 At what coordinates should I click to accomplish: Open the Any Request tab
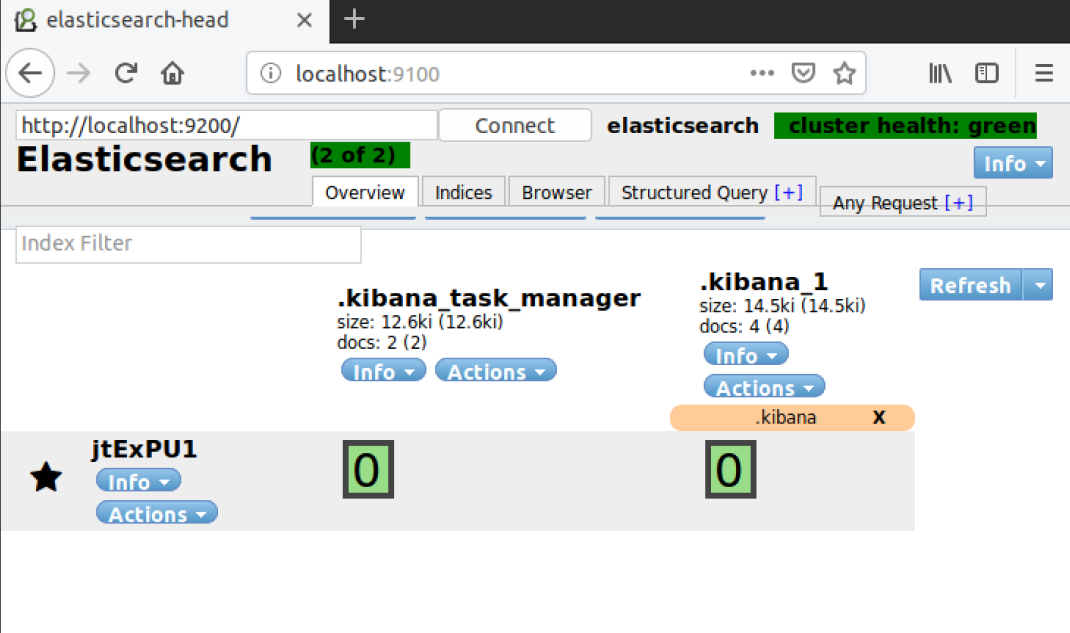[903, 203]
